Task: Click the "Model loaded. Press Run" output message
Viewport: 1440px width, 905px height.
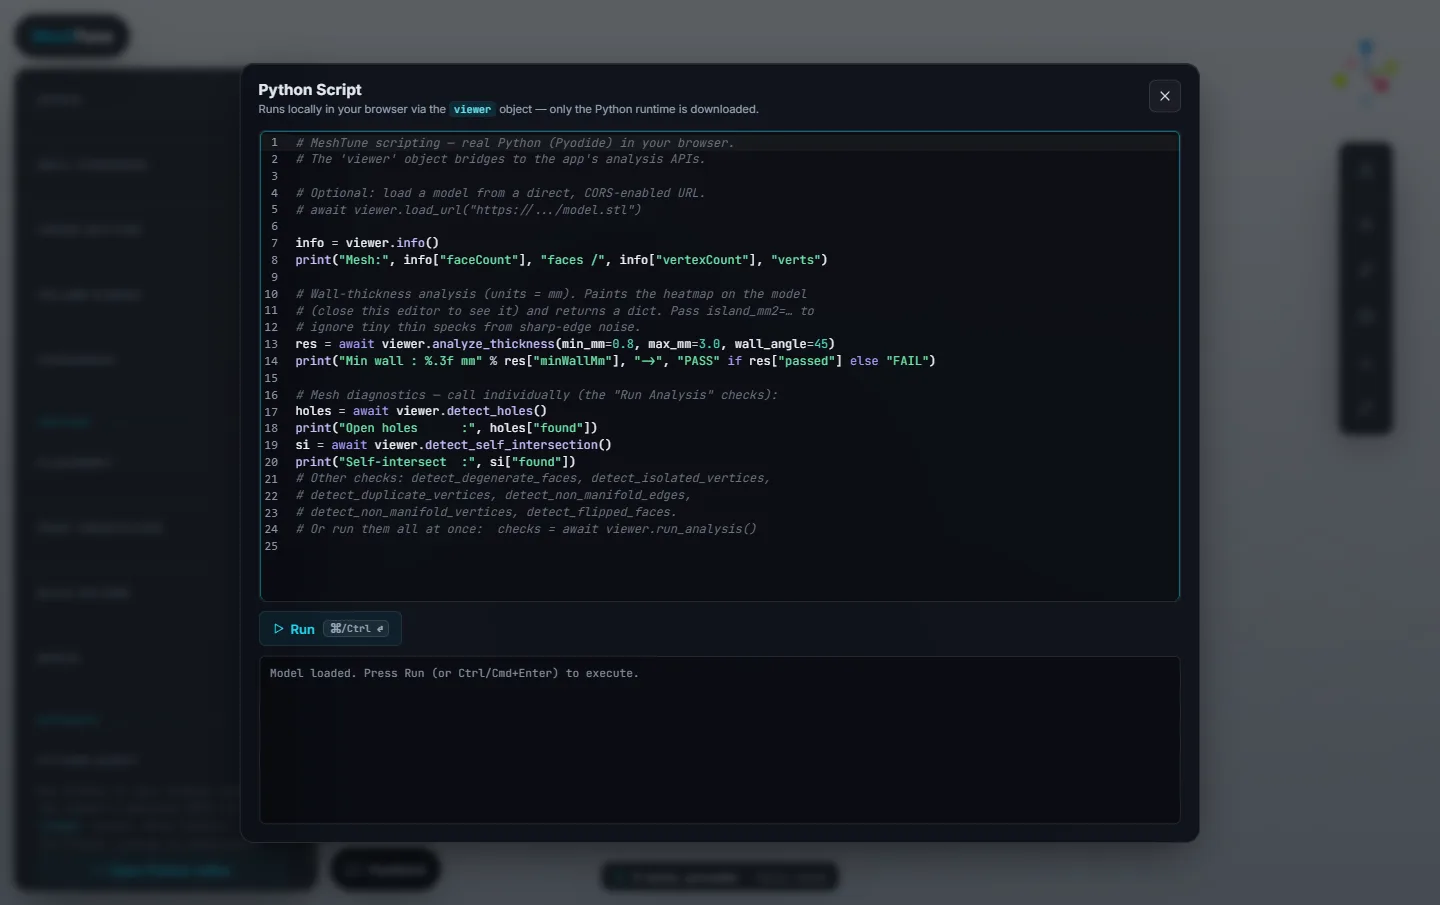Action: pos(454,673)
